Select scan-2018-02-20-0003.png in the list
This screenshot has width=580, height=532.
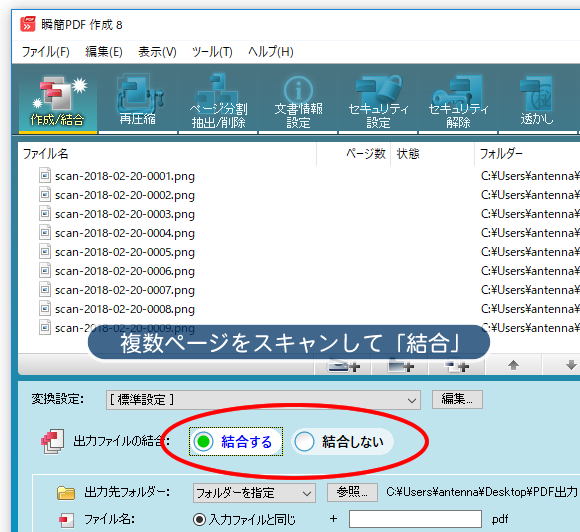[x=125, y=214]
